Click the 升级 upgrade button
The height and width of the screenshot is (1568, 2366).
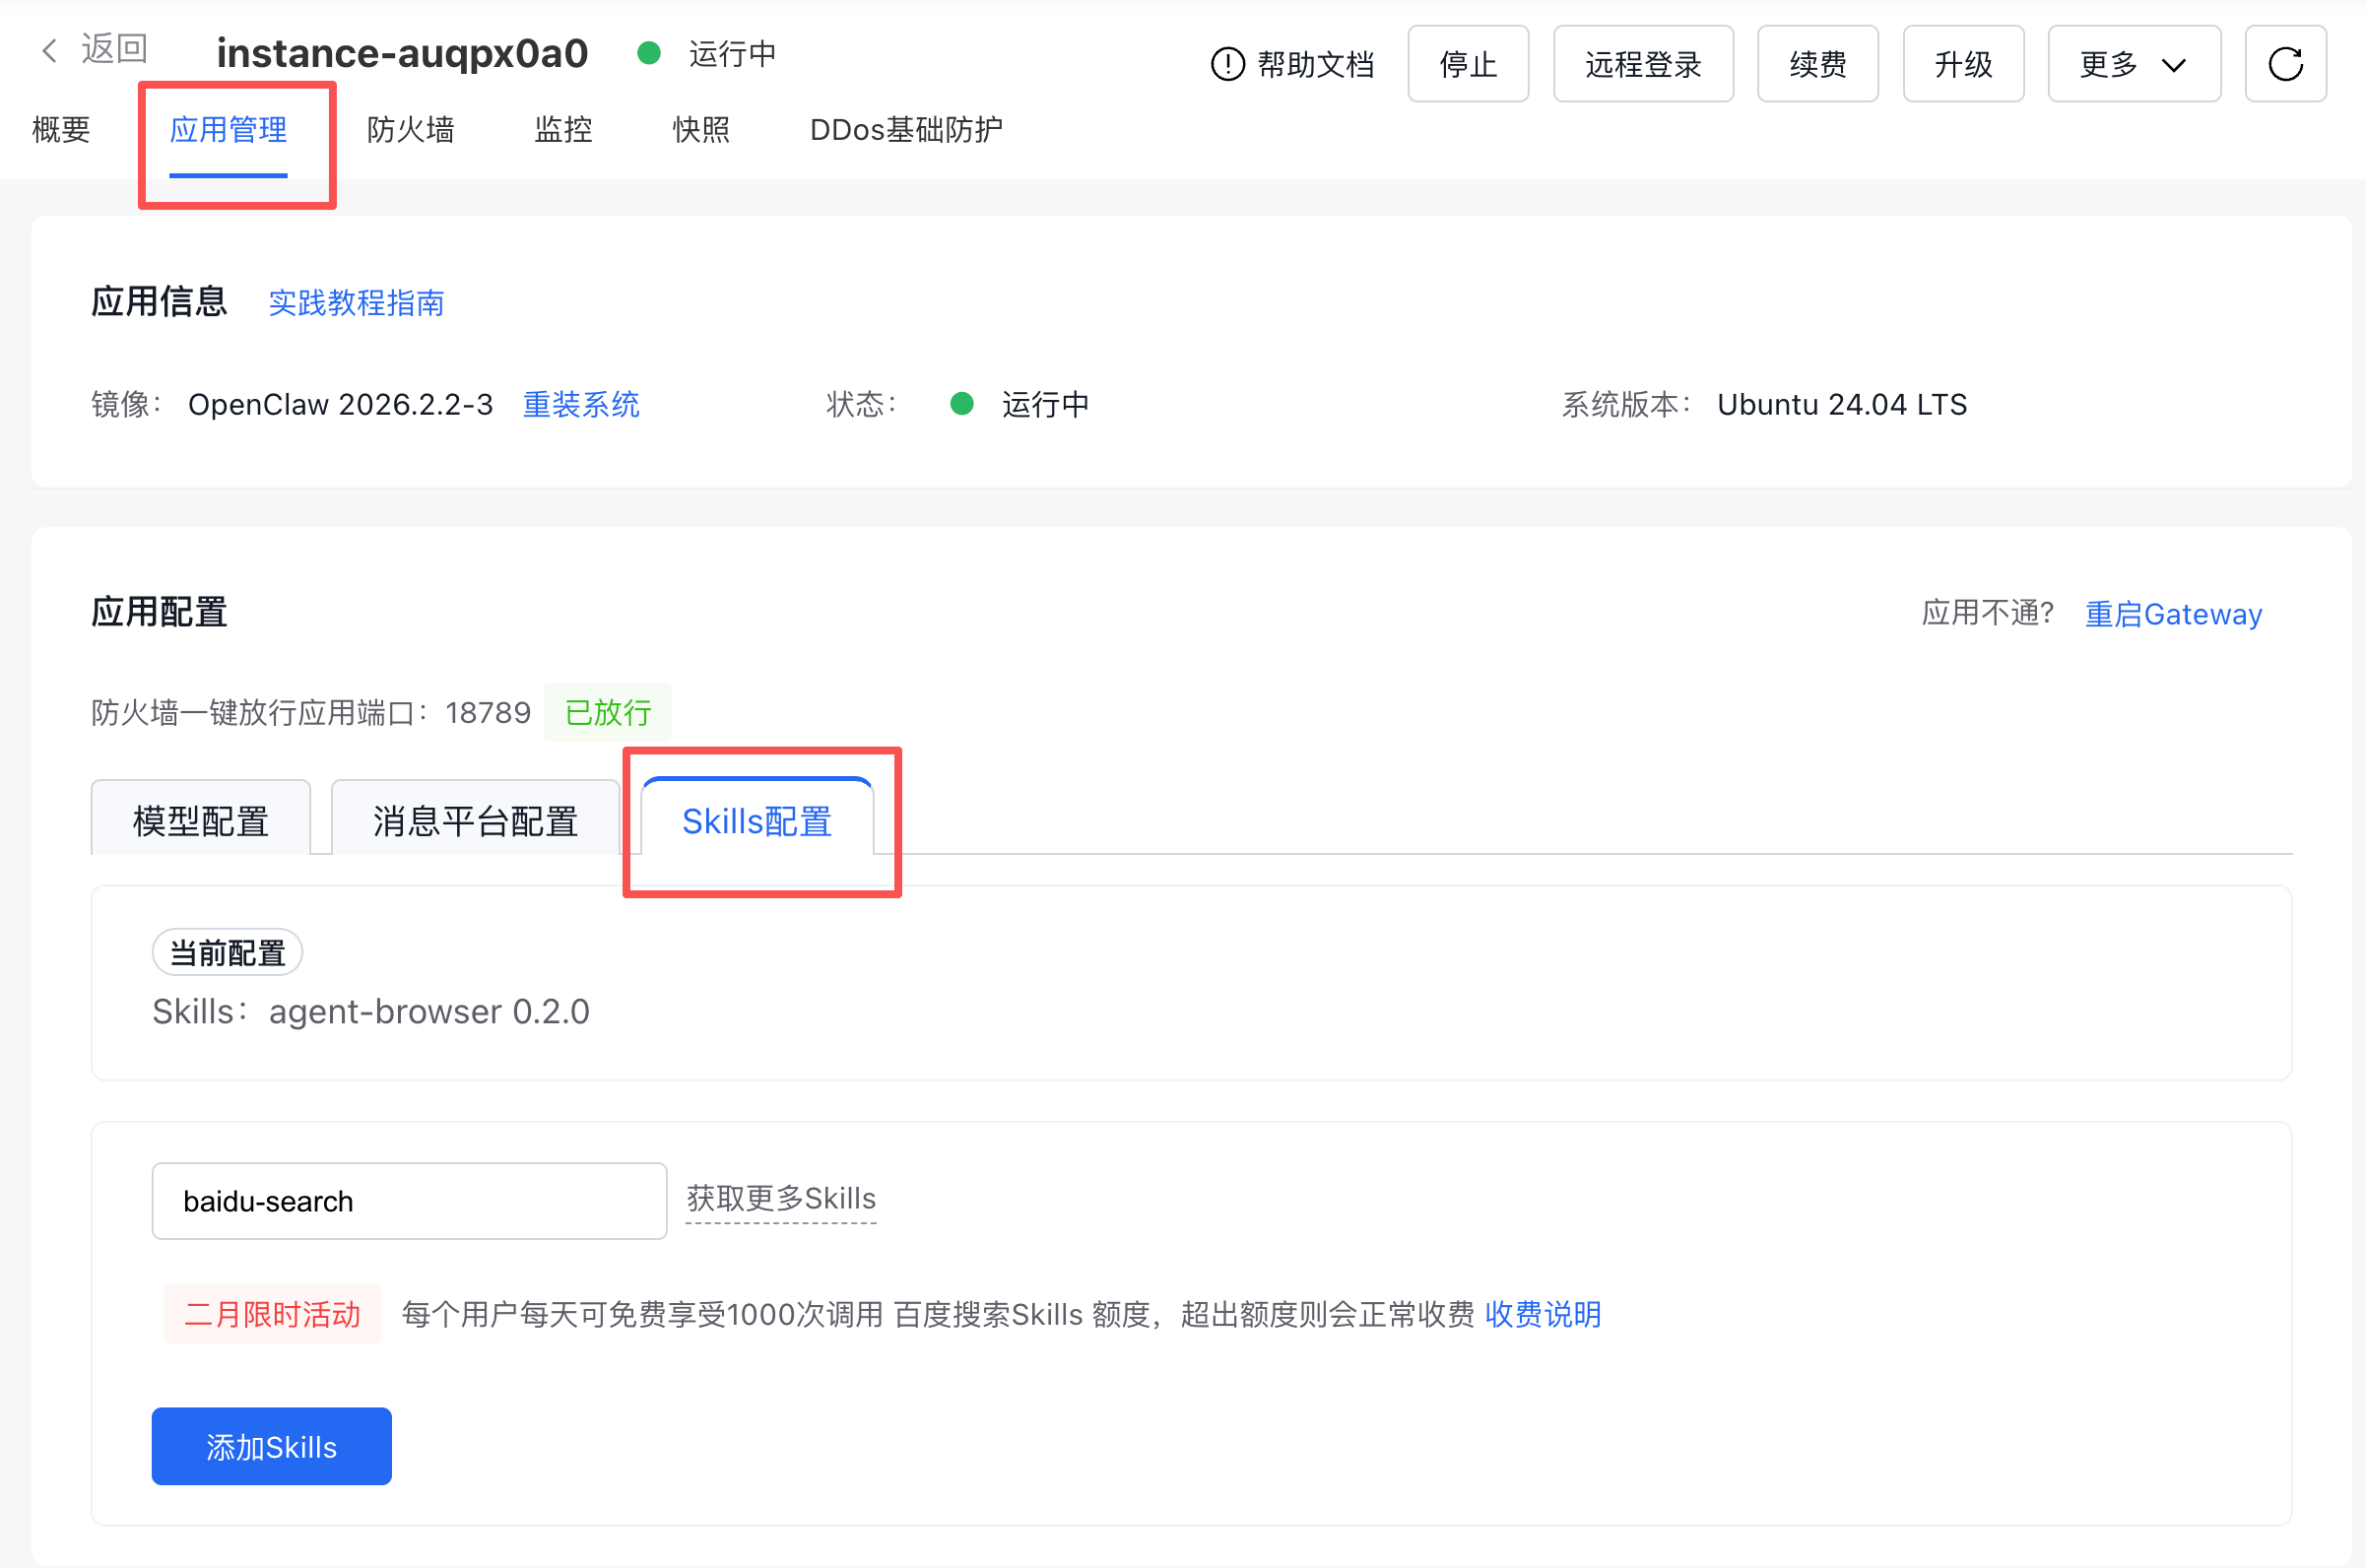1962,65
